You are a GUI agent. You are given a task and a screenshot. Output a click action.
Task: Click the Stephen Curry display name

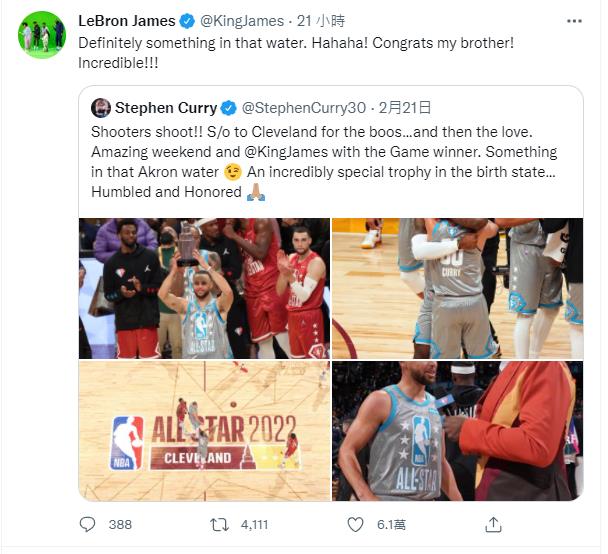coord(166,107)
